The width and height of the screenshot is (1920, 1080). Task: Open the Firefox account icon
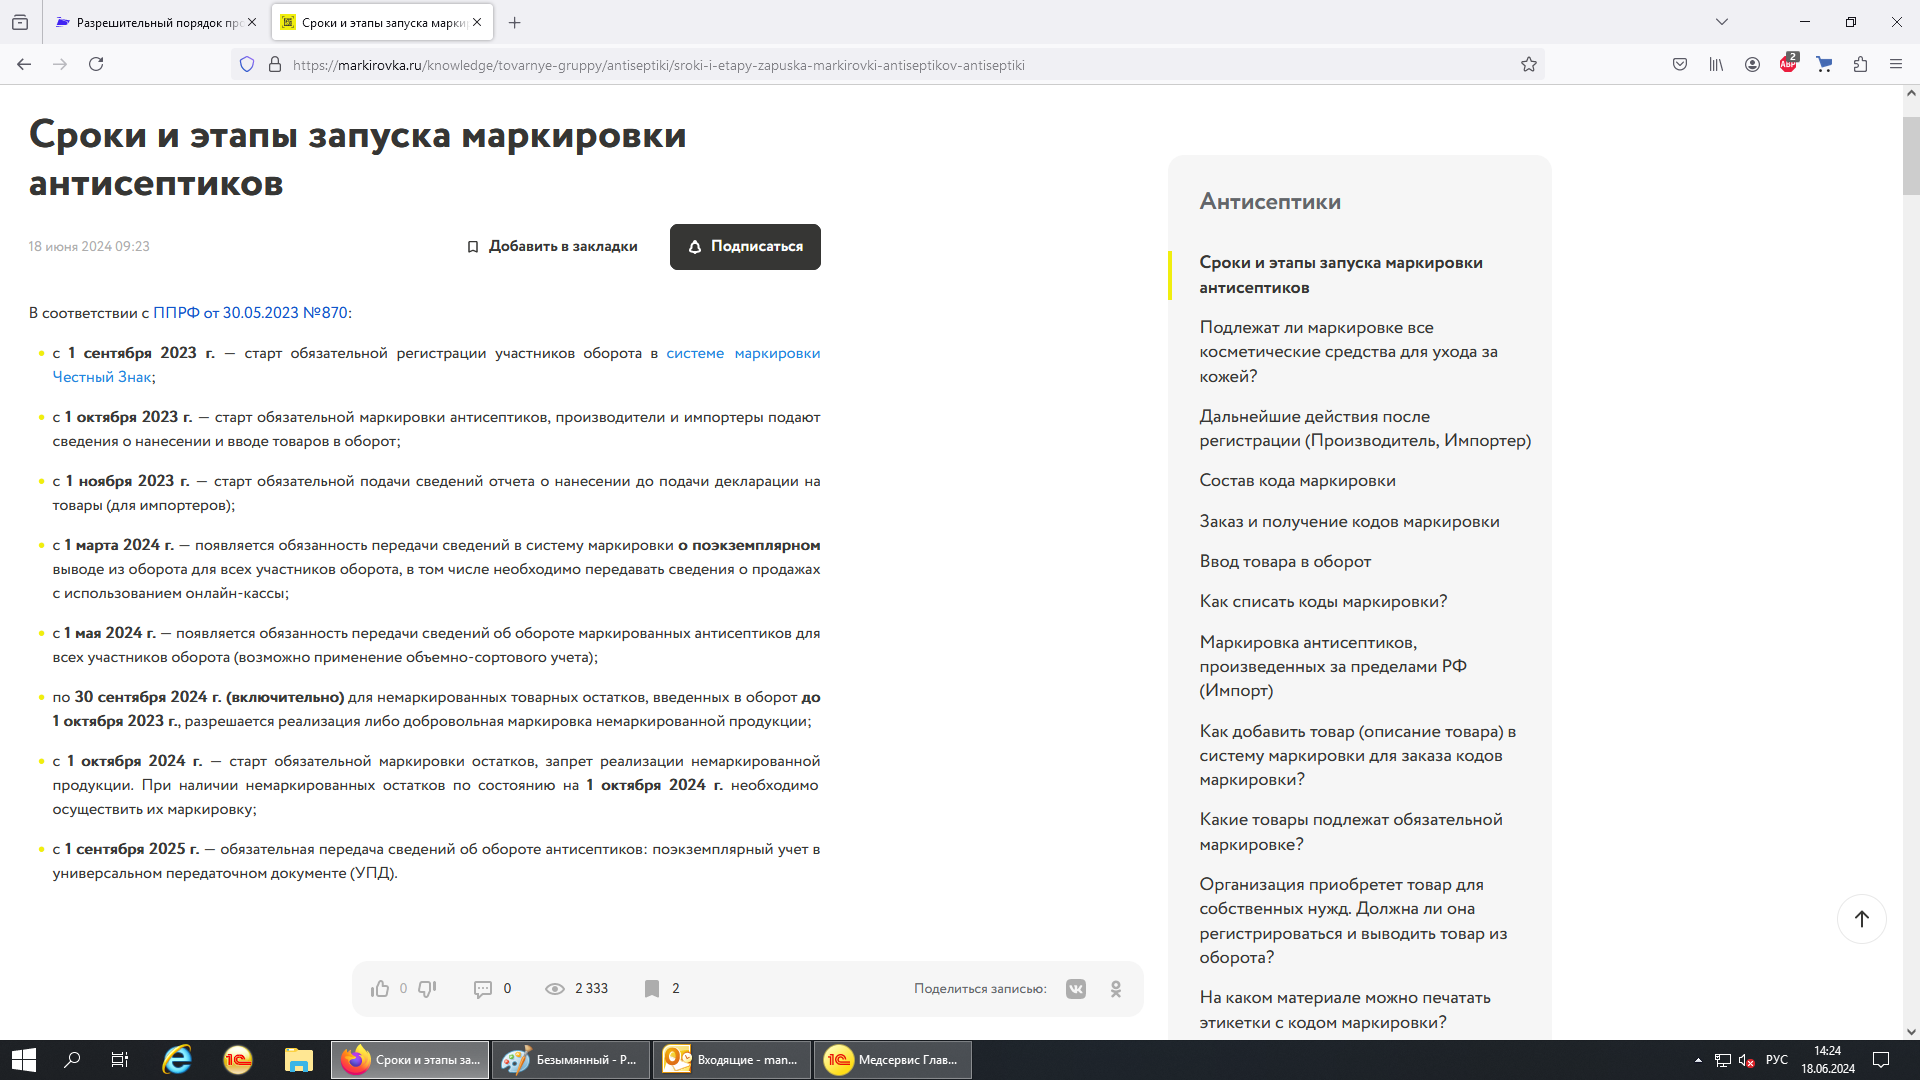[x=1752, y=65]
